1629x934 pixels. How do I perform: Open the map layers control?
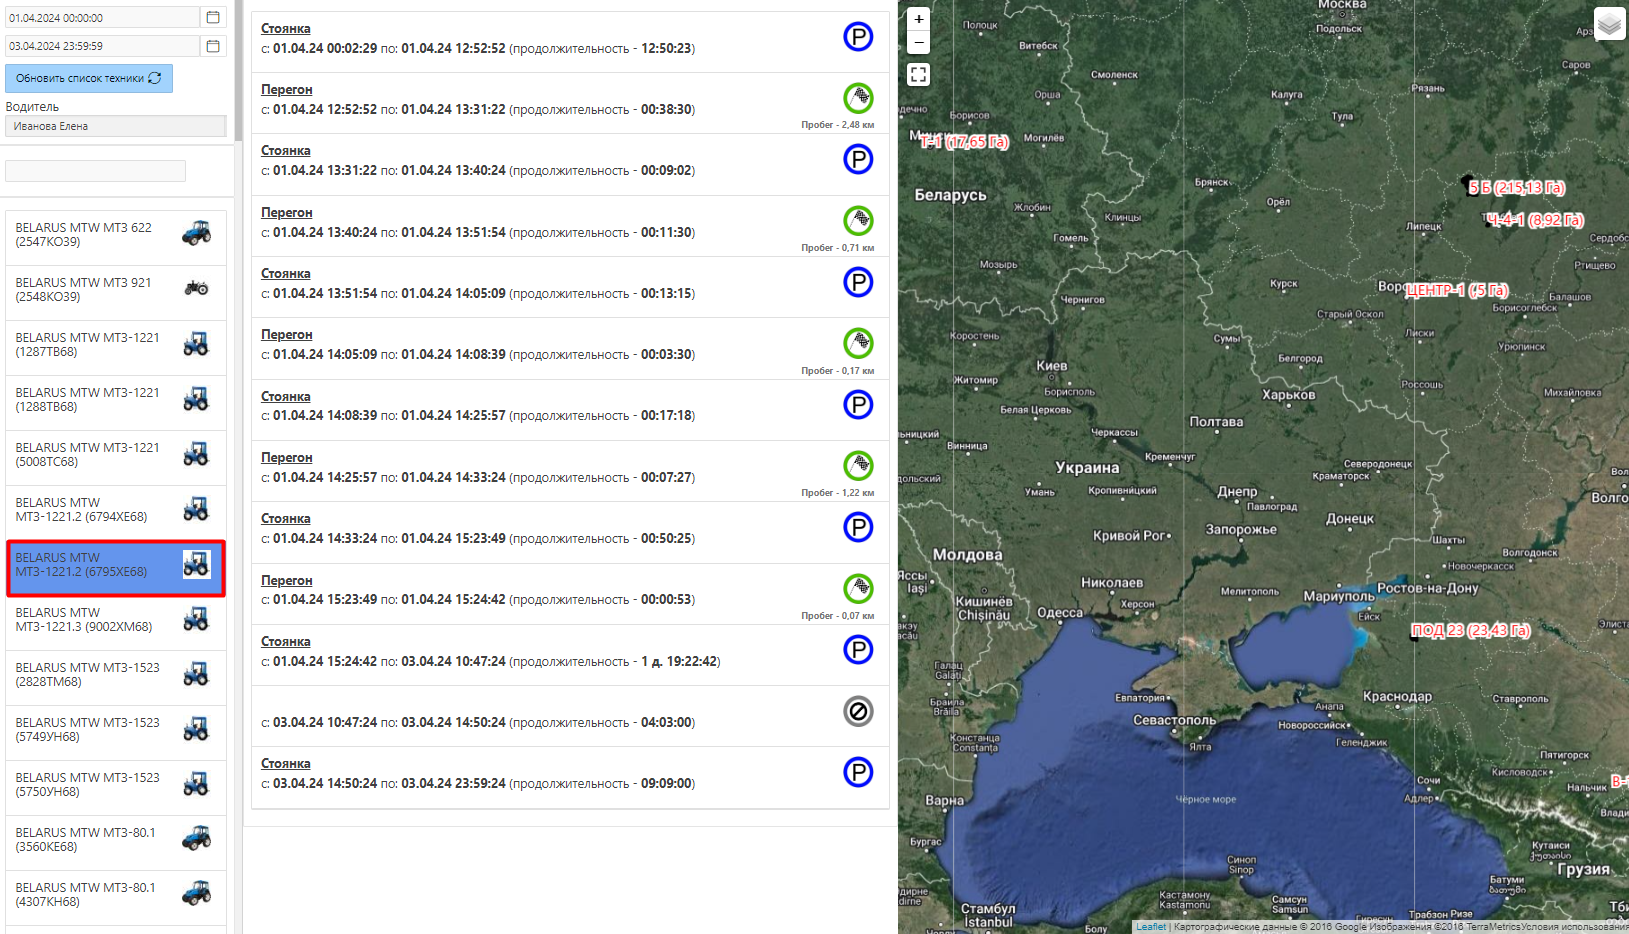click(1609, 24)
